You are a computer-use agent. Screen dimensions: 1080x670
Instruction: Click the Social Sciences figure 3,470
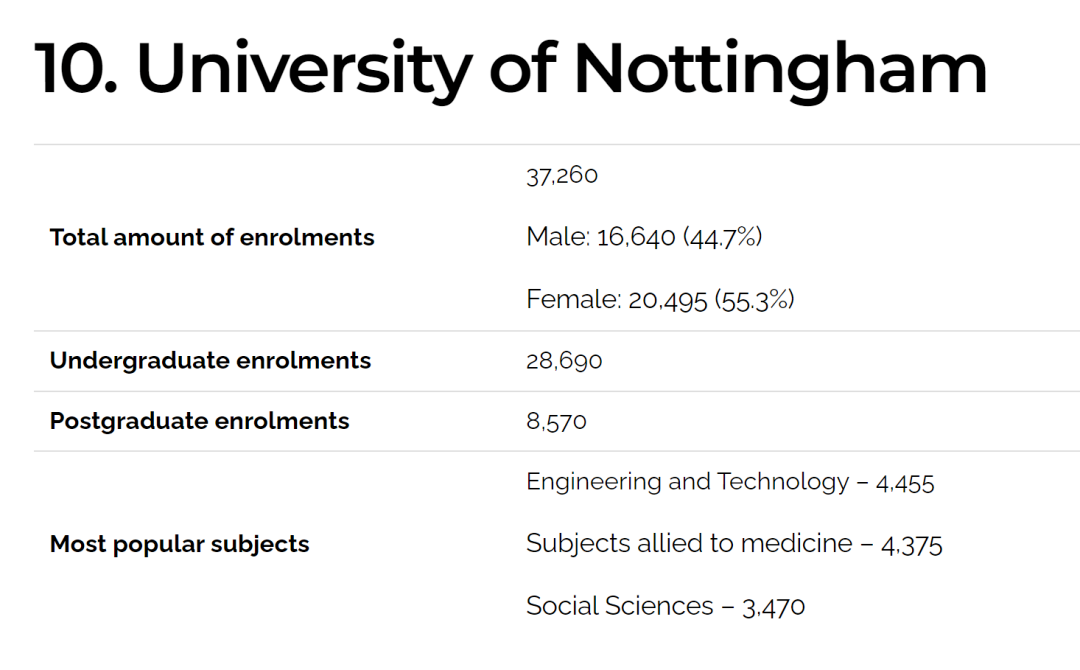coord(773,607)
